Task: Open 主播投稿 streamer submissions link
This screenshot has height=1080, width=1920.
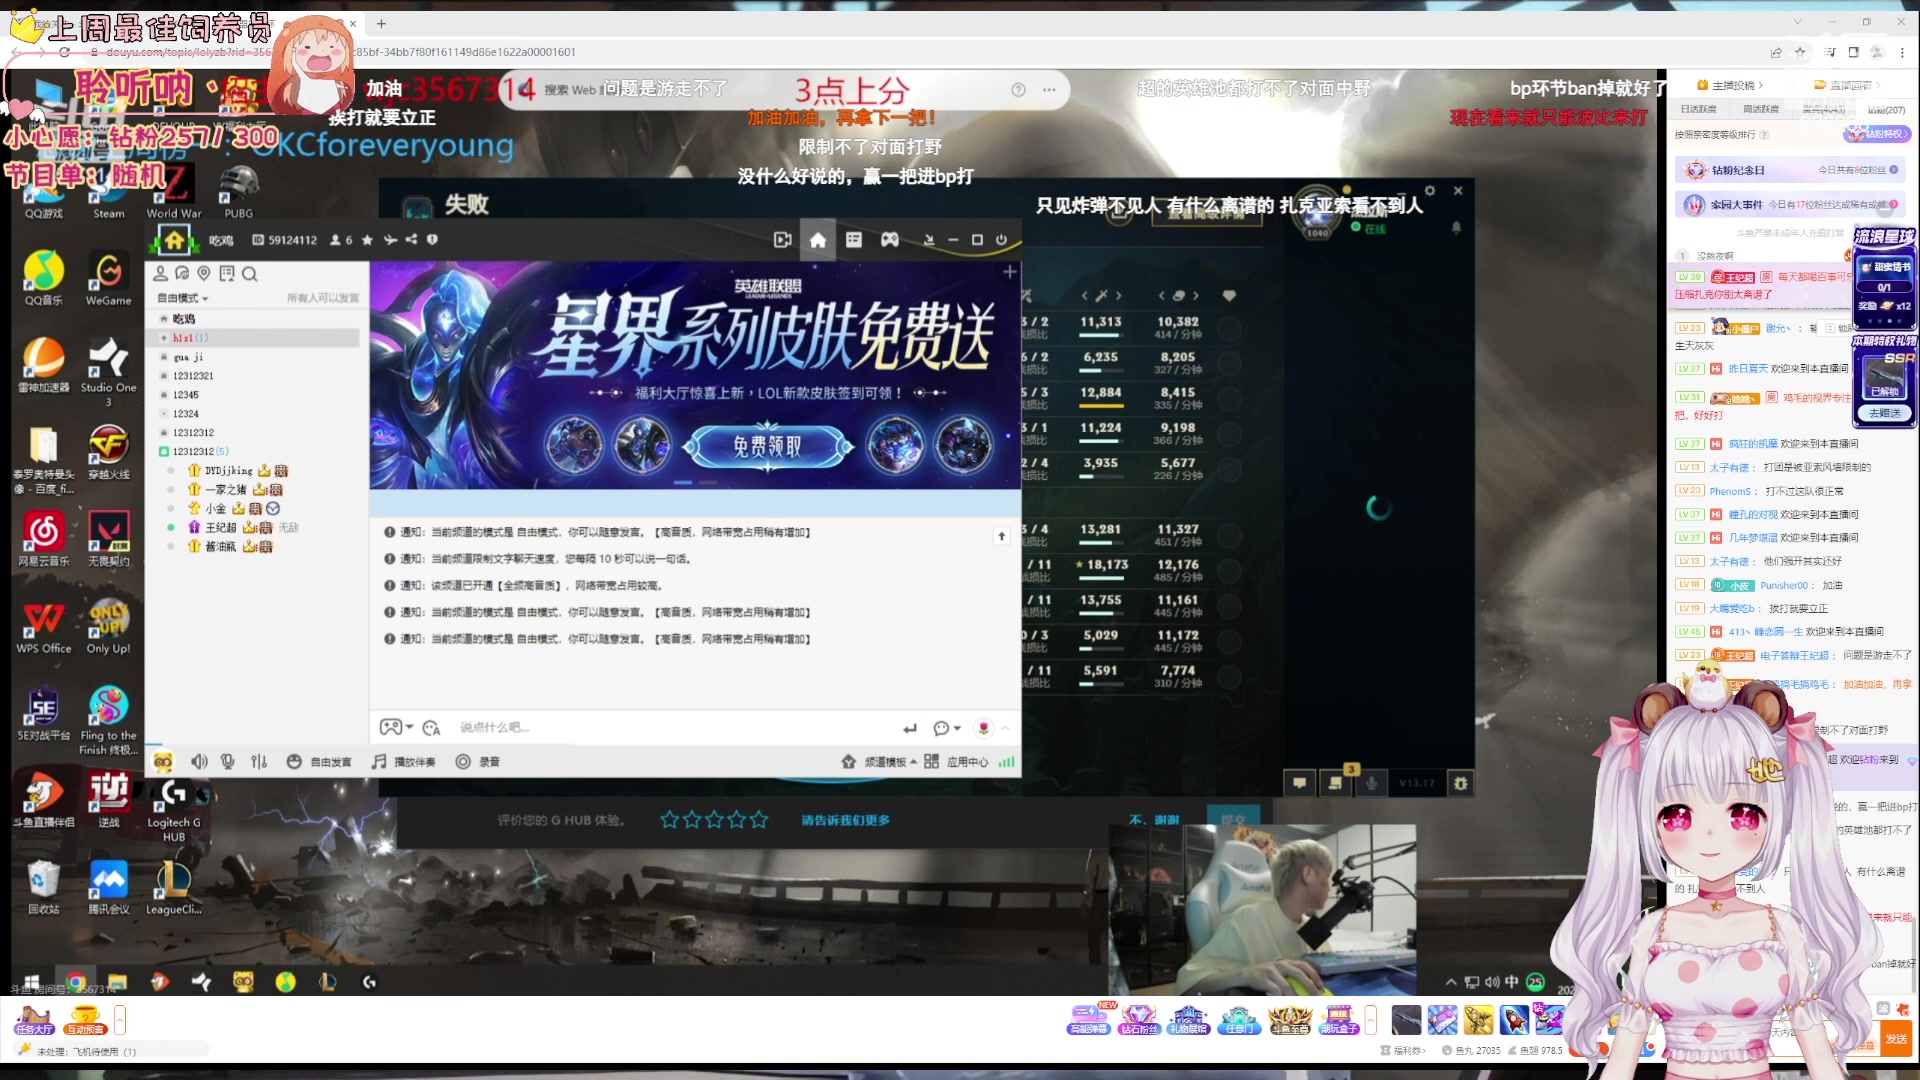Action: (x=1730, y=85)
